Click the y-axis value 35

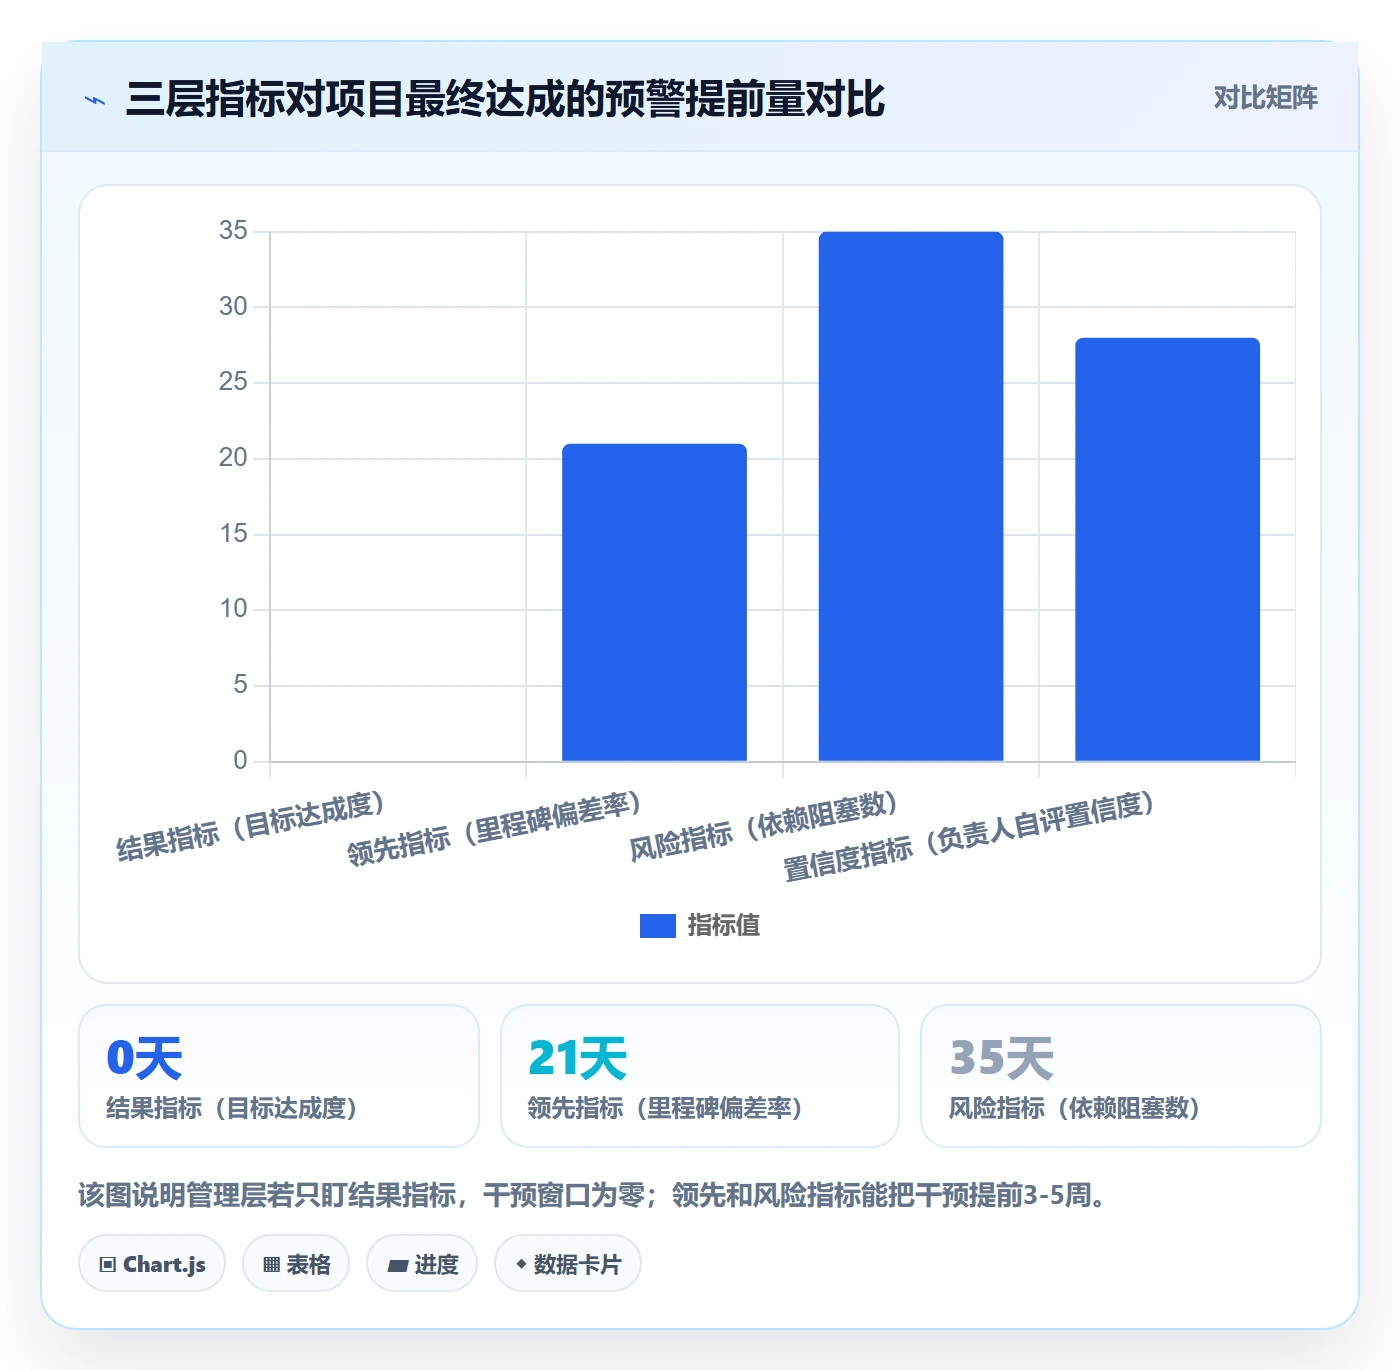[x=233, y=231]
